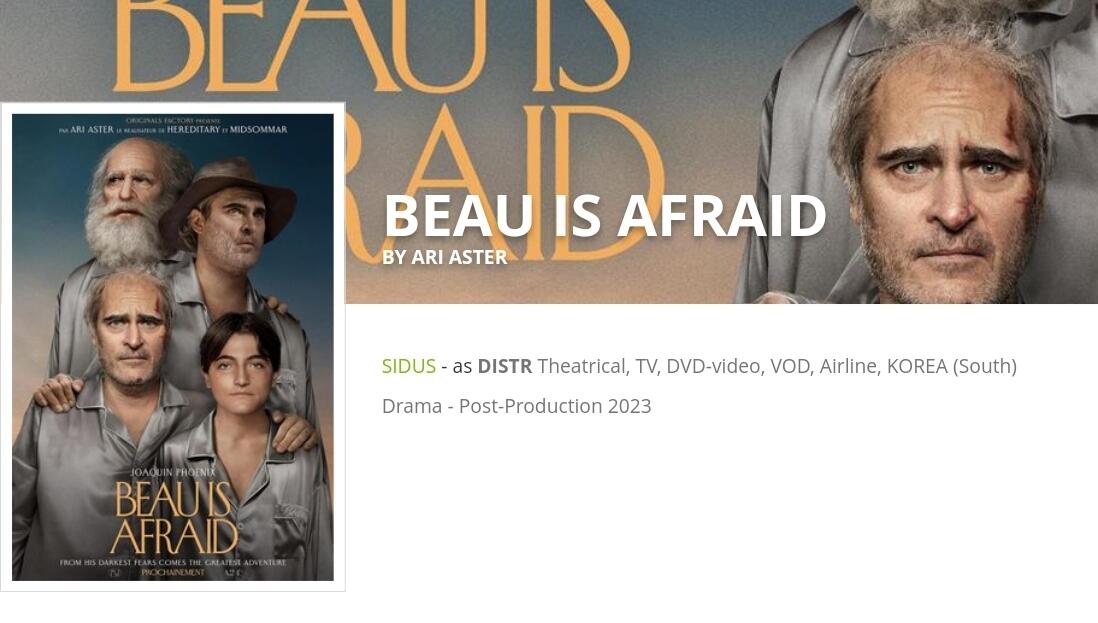Open the SIDUS distributor link
Screen dimensions: 1098x623
[x=408, y=366]
